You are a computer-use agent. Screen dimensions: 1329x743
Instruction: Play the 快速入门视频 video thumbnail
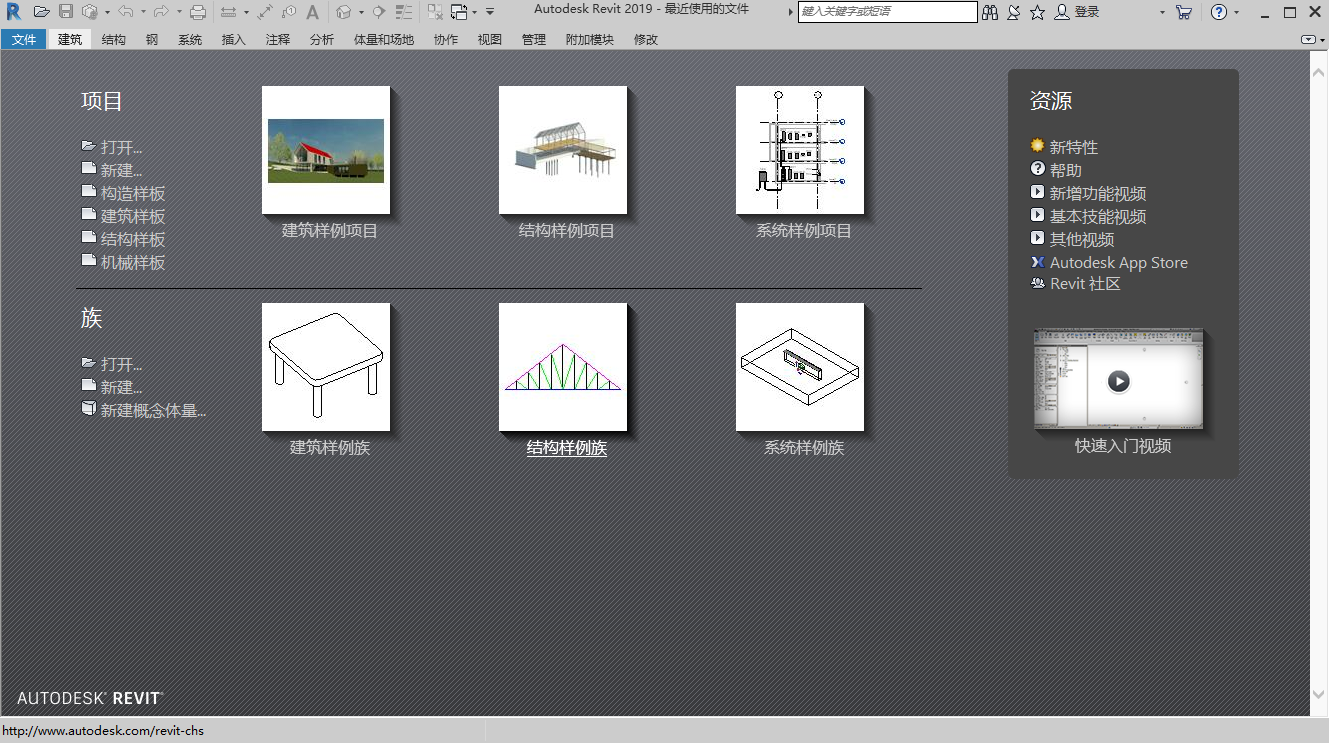[x=1118, y=381]
